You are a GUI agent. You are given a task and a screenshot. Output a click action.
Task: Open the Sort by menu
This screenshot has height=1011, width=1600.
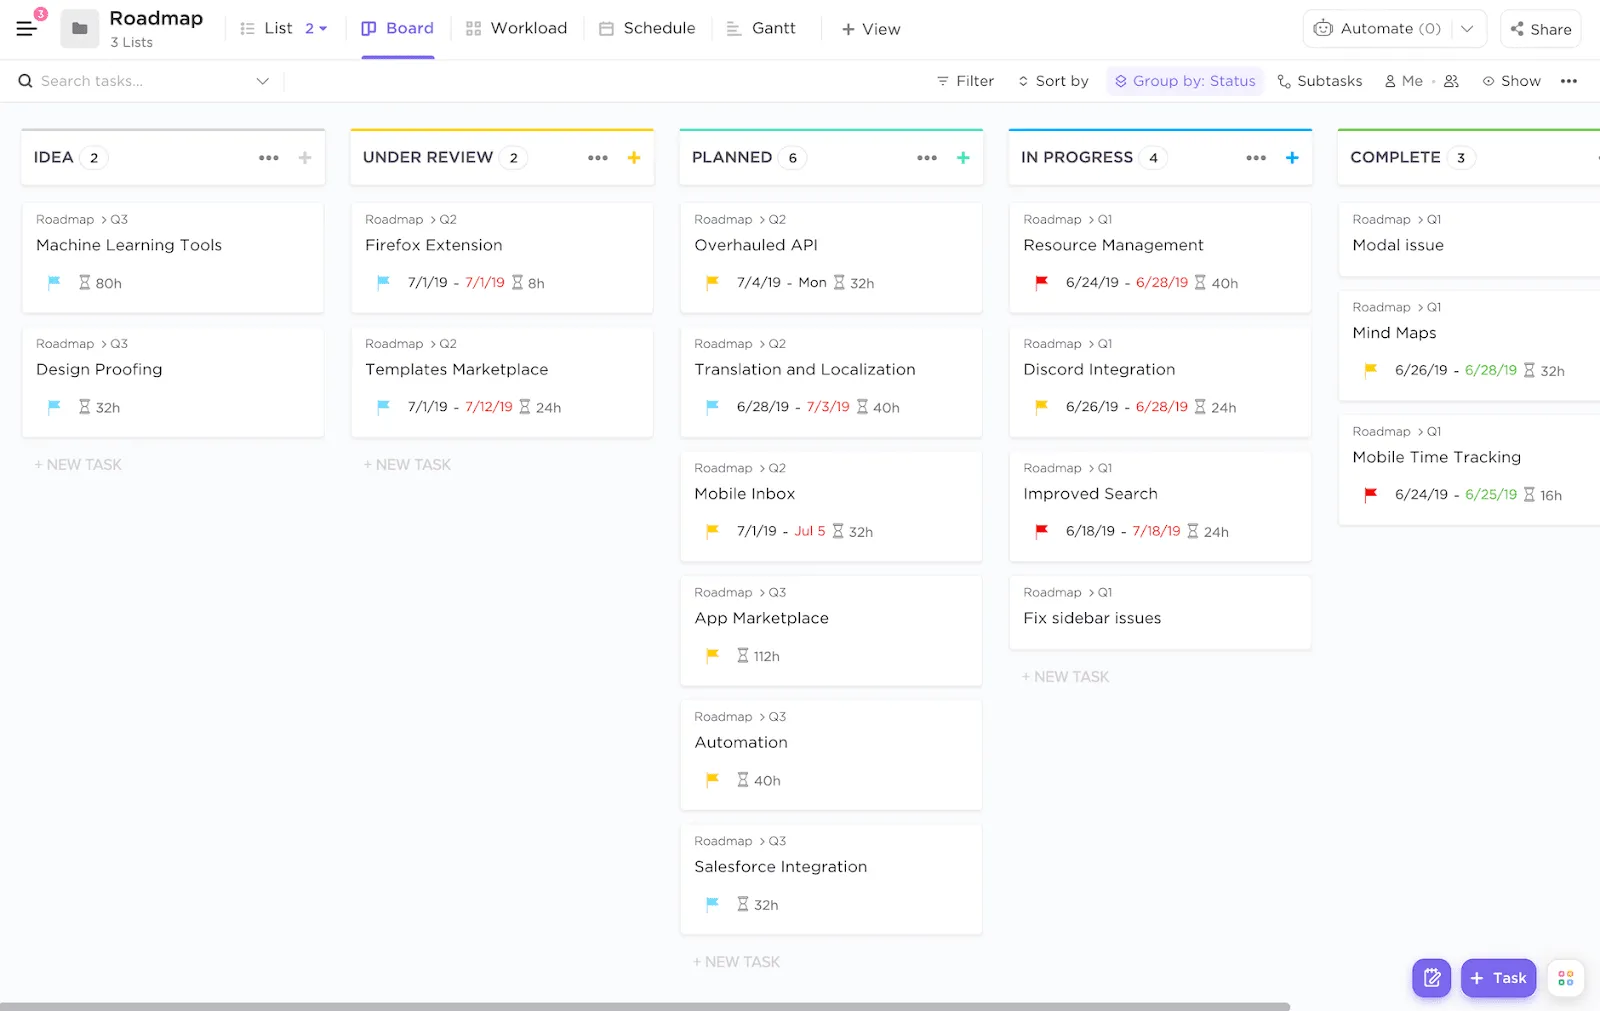(1053, 81)
